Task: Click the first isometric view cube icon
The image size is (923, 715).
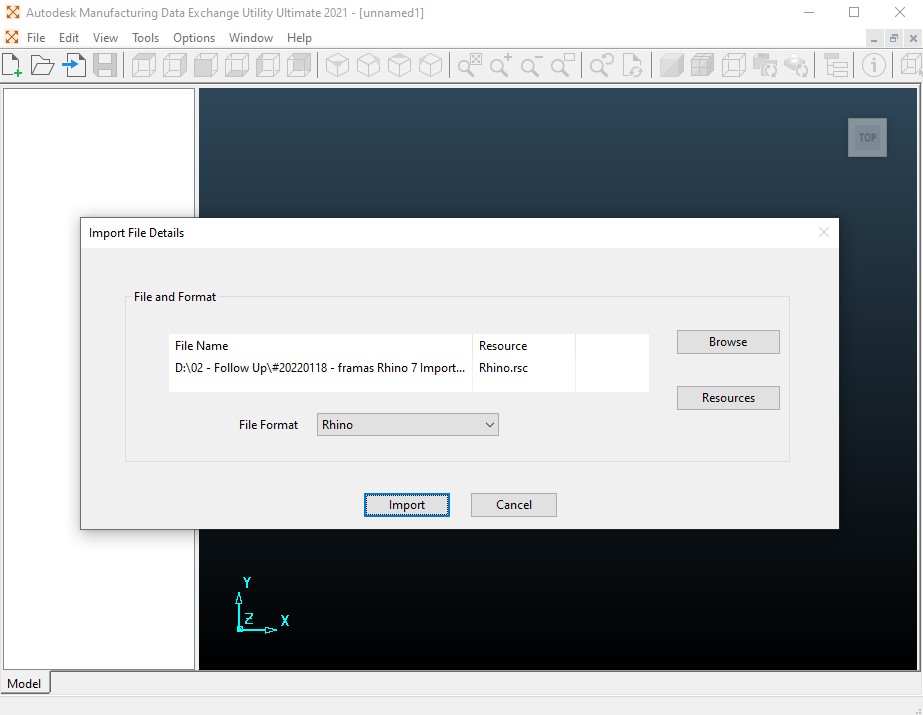Action: pos(337,65)
